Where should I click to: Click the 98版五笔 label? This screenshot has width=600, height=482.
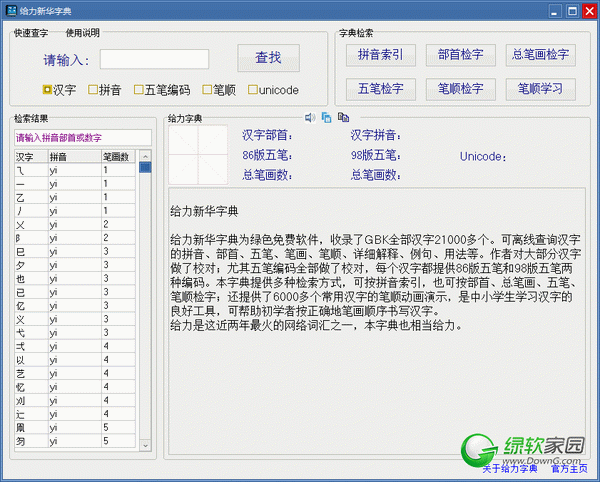376,155
